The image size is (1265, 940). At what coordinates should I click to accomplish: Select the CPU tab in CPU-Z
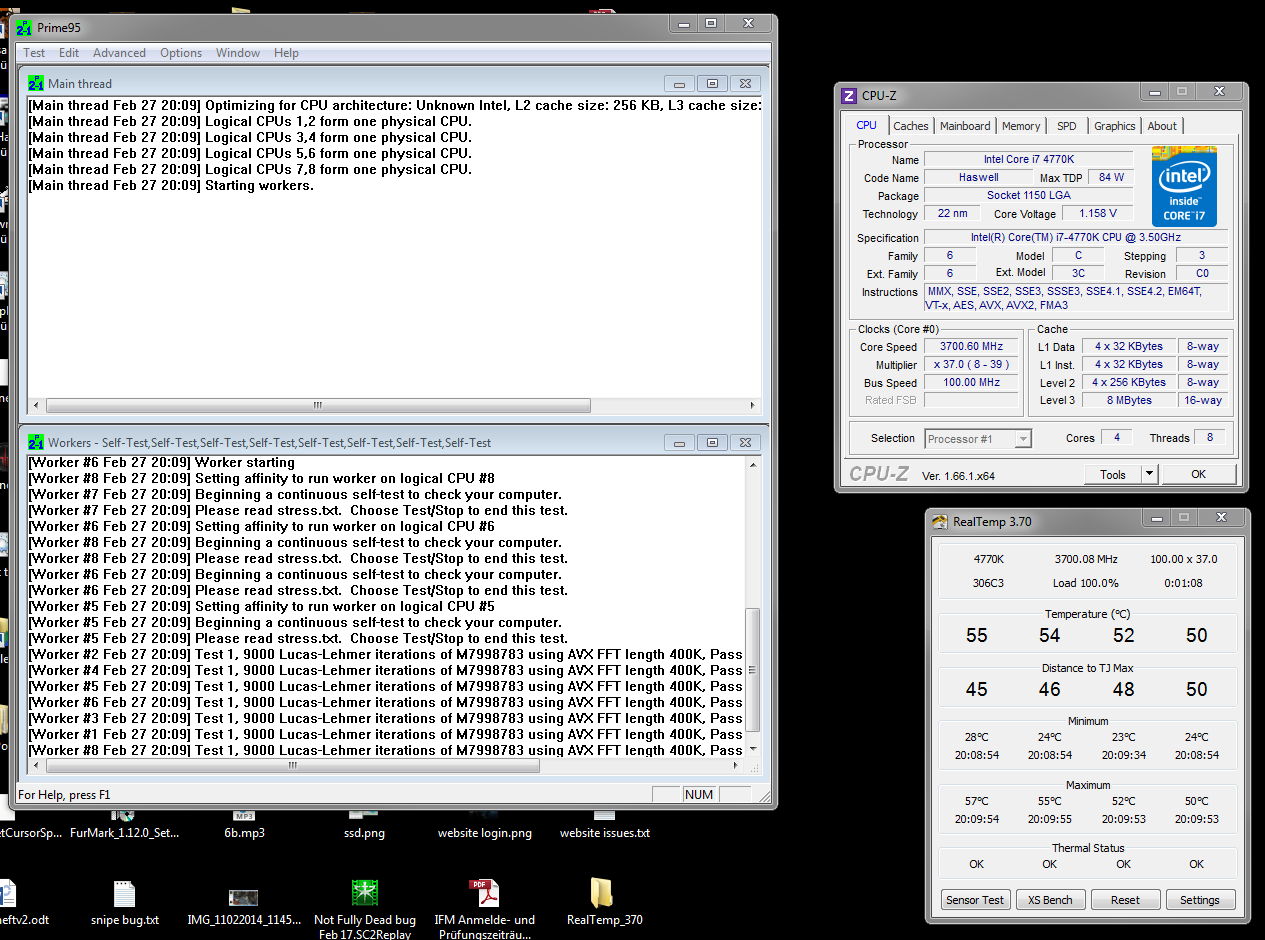click(x=866, y=125)
